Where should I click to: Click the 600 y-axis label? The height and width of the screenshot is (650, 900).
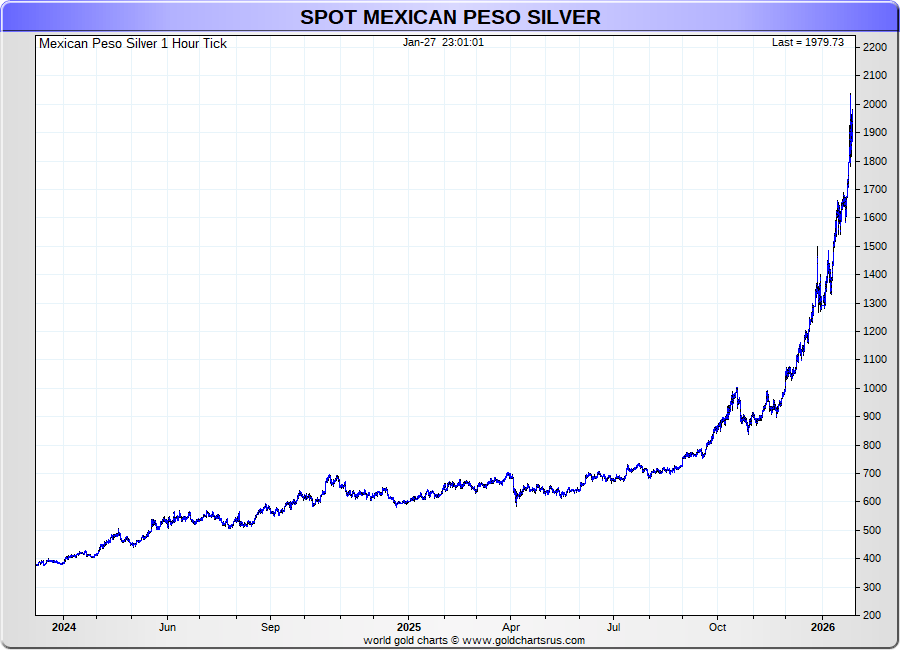pyautogui.click(x=872, y=501)
